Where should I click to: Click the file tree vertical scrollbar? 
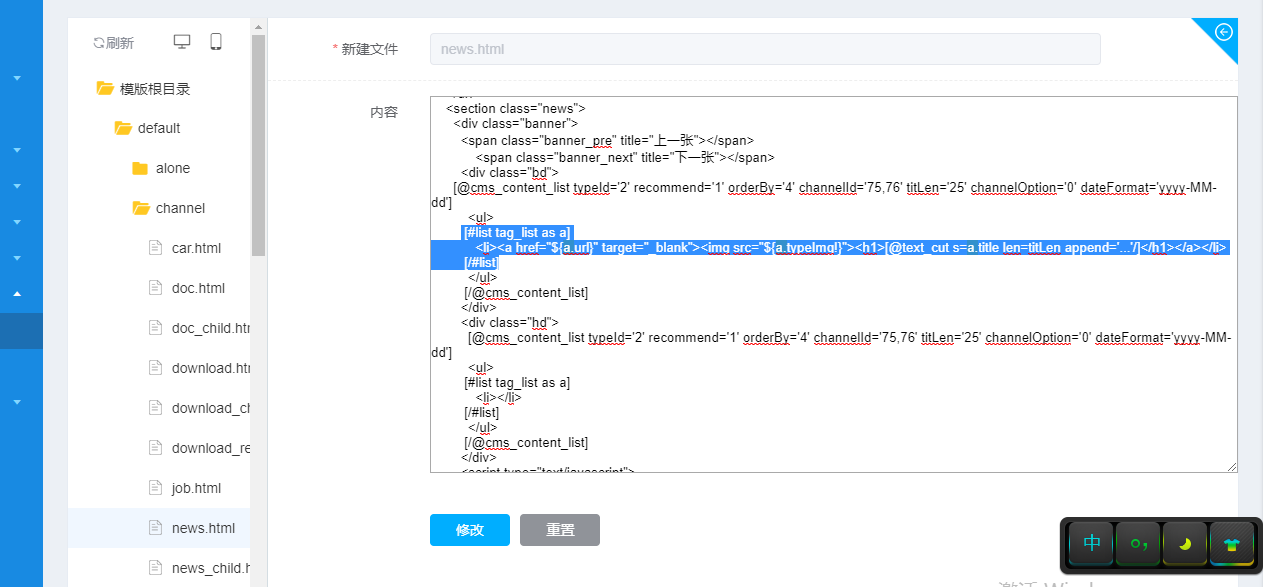point(258,150)
